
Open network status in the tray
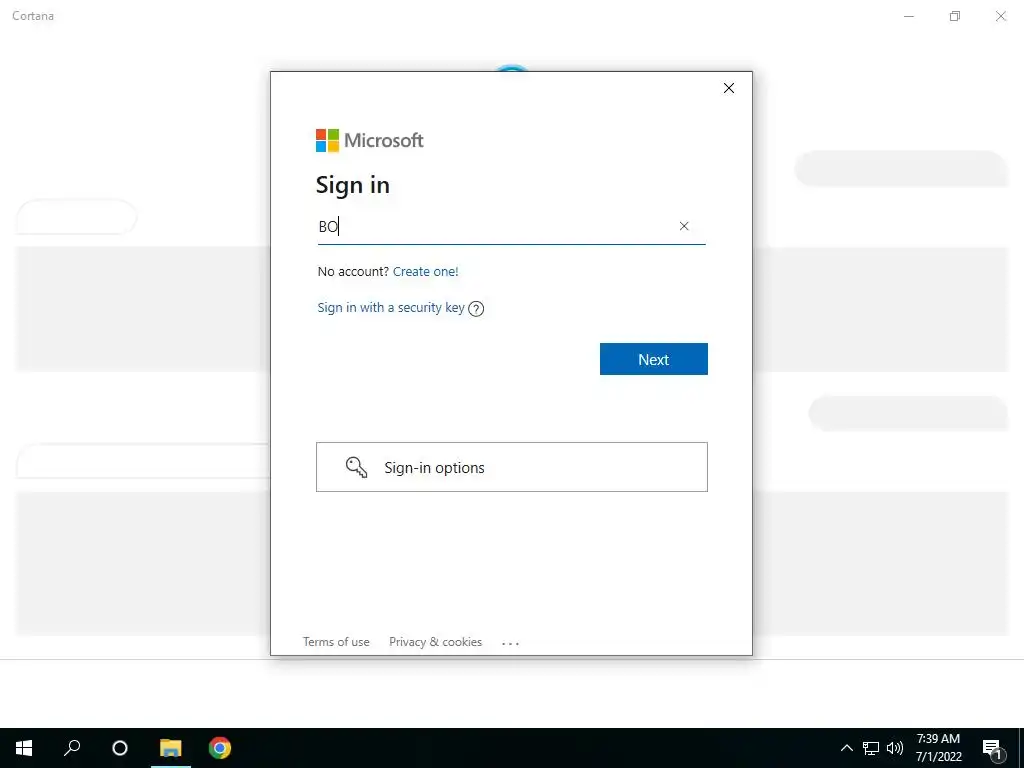point(871,748)
